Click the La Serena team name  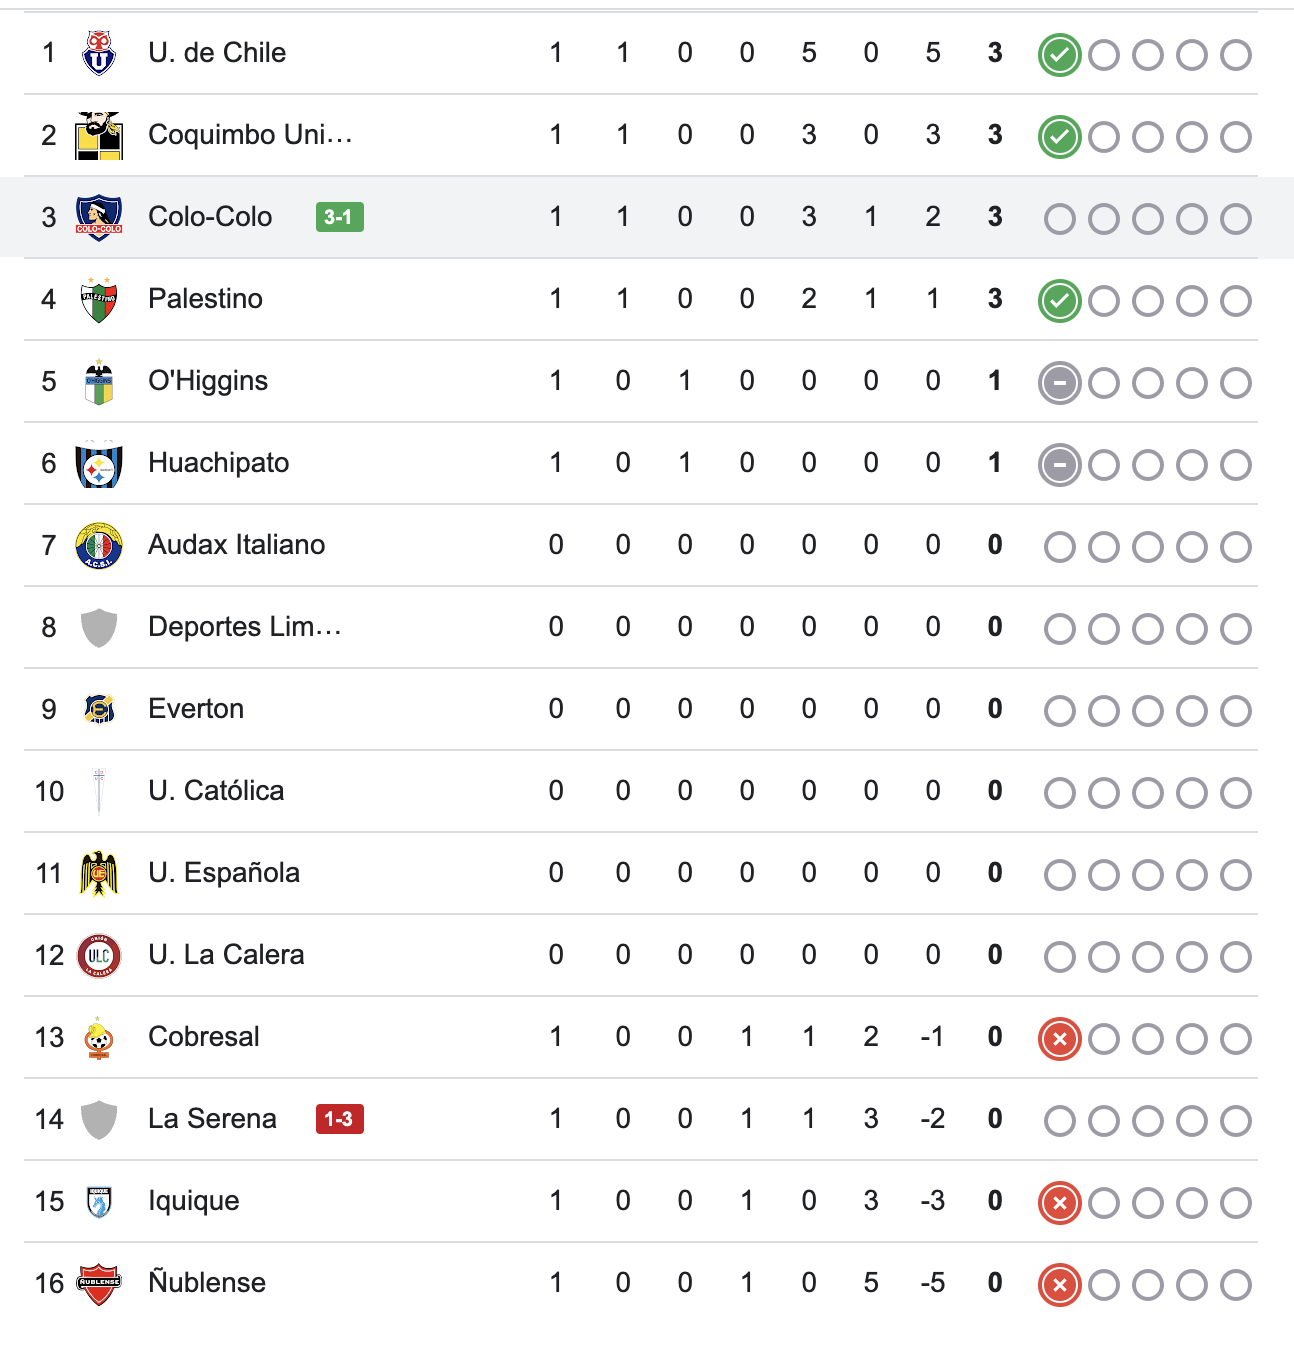click(x=212, y=1119)
